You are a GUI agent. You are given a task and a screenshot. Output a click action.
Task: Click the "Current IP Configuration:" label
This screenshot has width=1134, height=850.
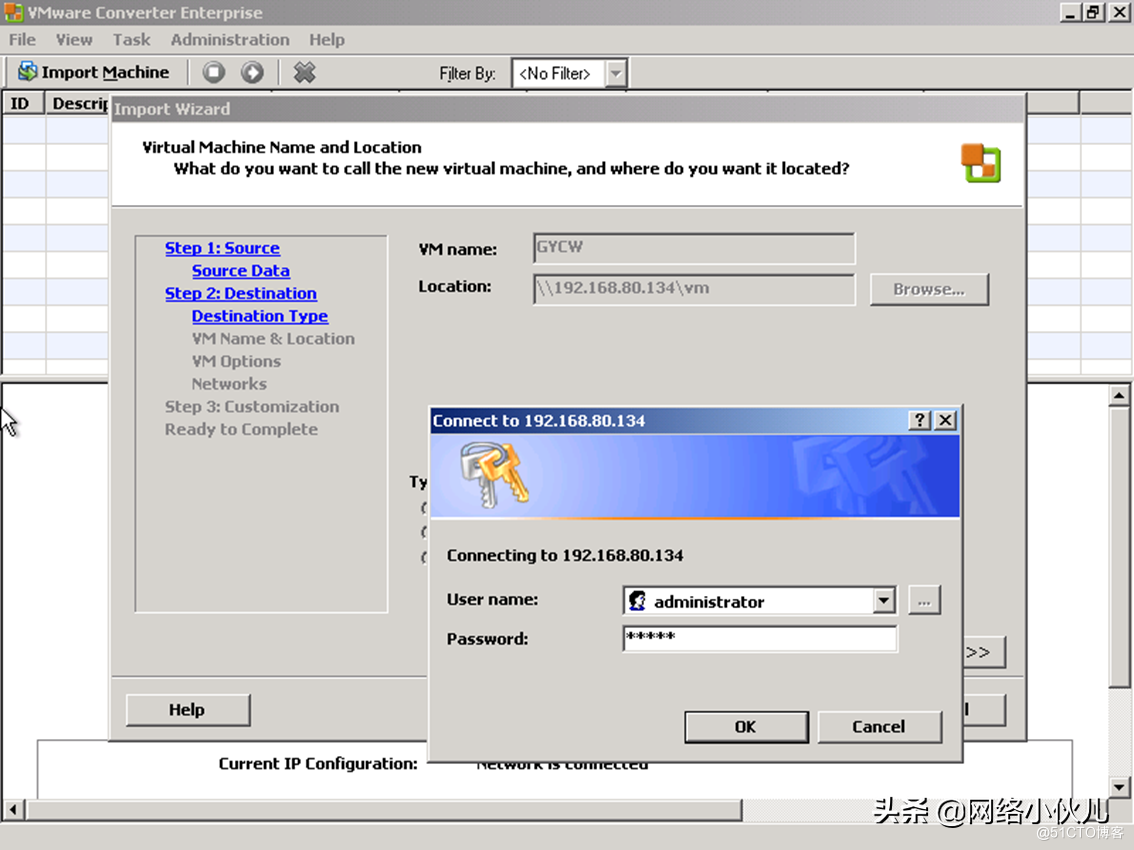coord(318,764)
